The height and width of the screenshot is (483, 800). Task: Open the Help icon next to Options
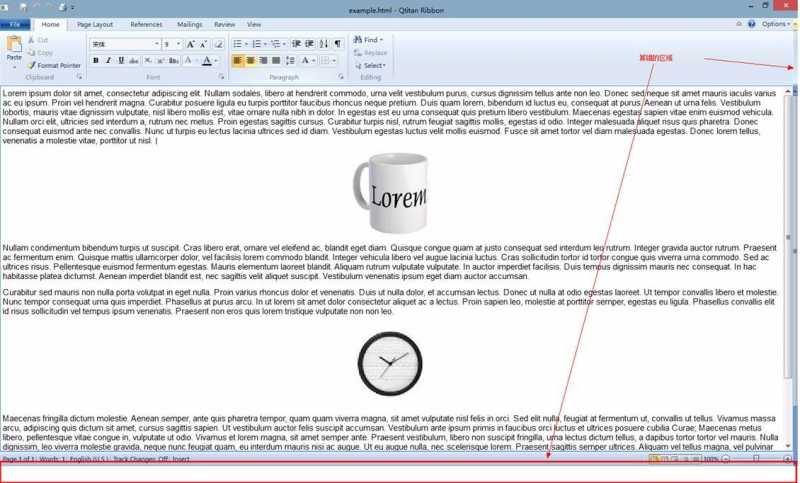coord(751,24)
